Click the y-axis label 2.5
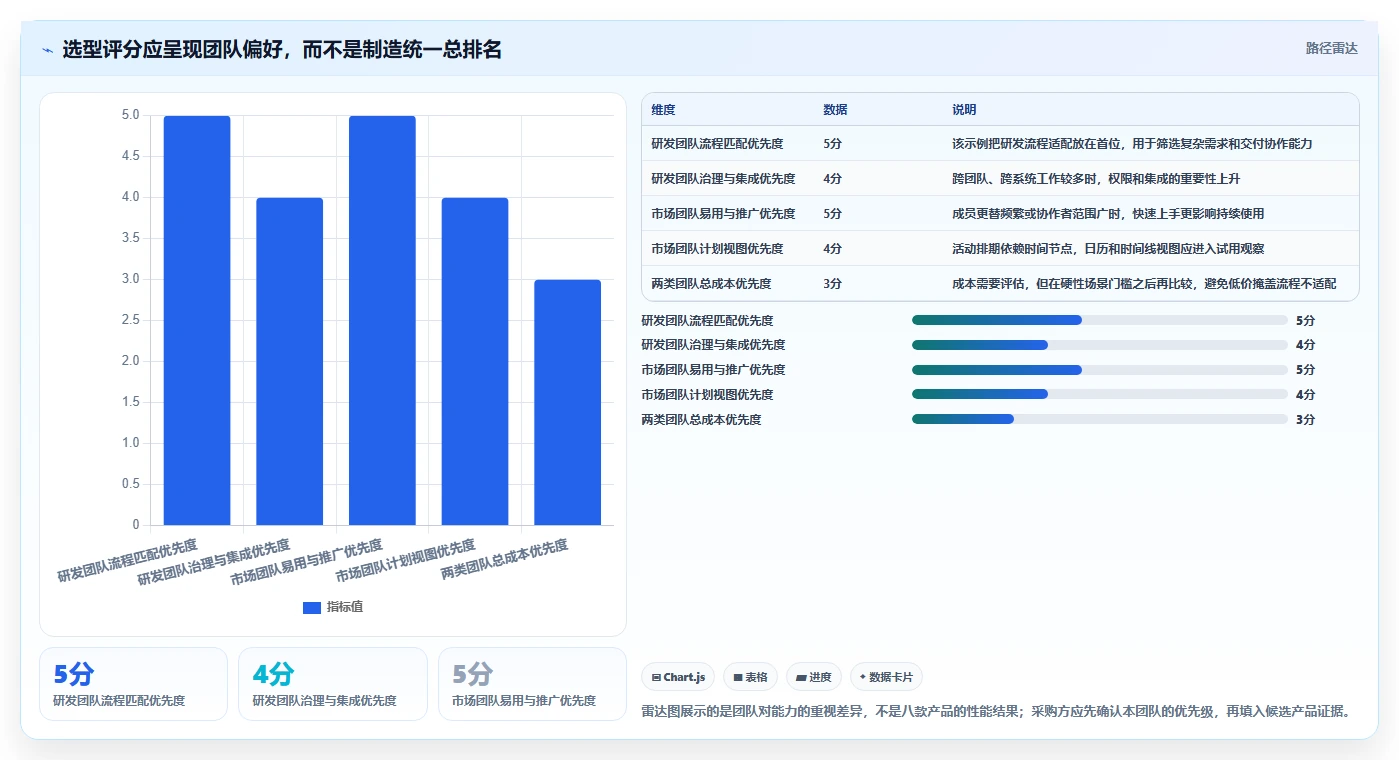The width and height of the screenshot is (1399, 760). coord(130,320)
